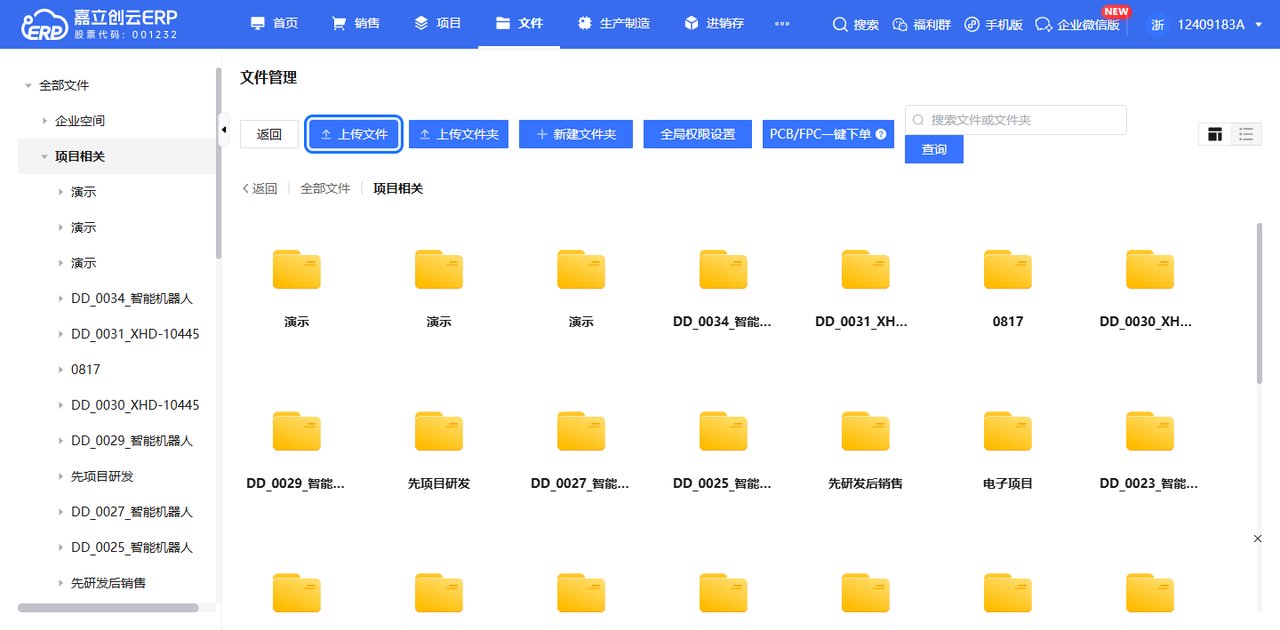Click the sidebar vertical scrollbar

218,162
